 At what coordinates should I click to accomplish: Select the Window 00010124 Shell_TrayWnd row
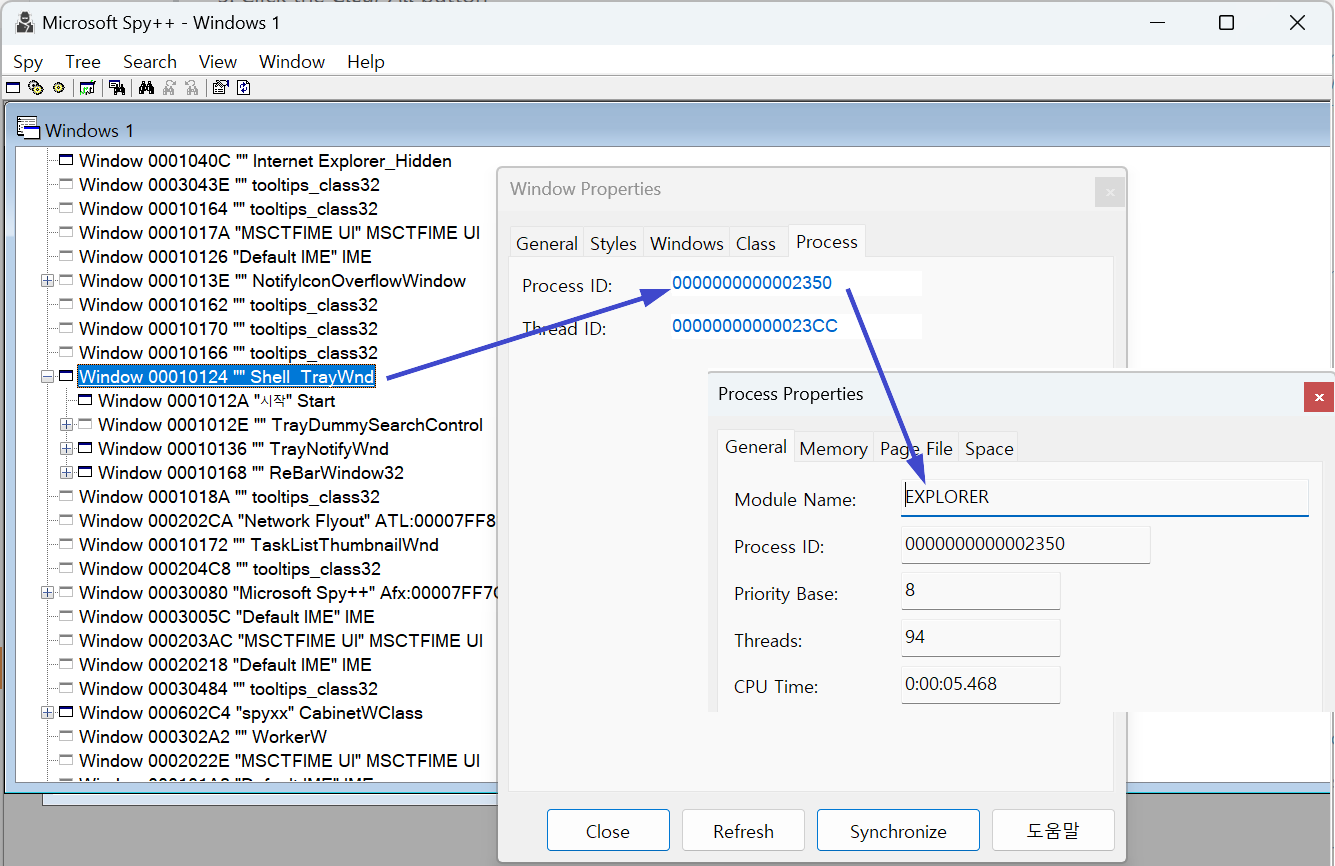click(x=226, y=377)
